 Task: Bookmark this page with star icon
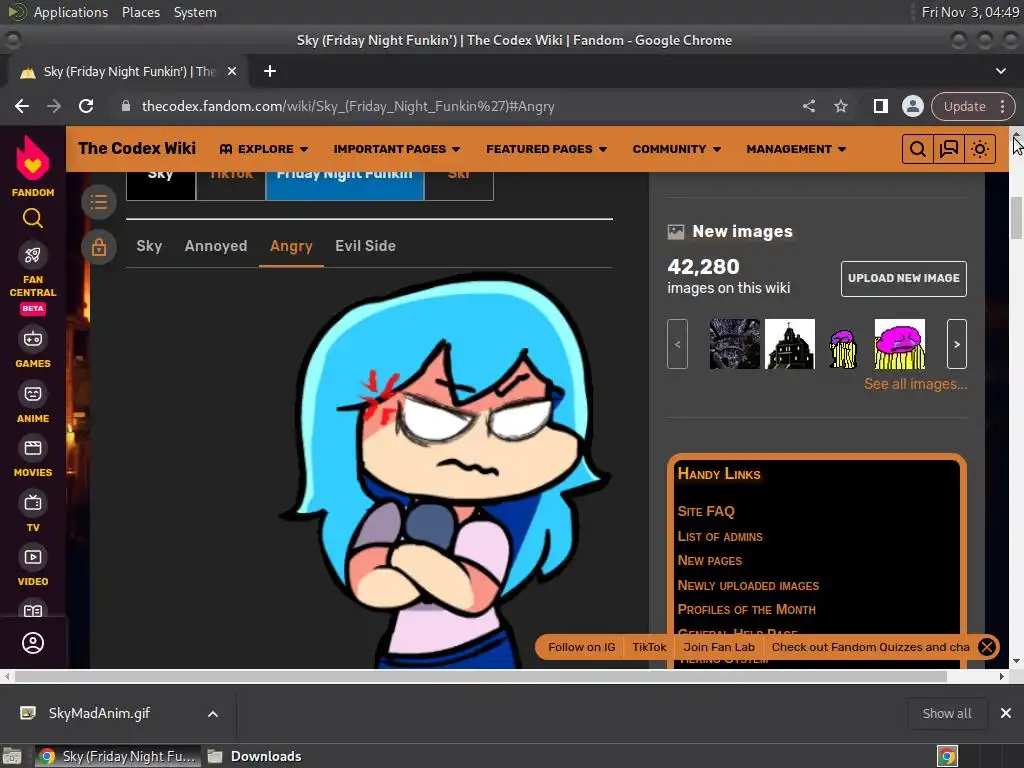840,106
